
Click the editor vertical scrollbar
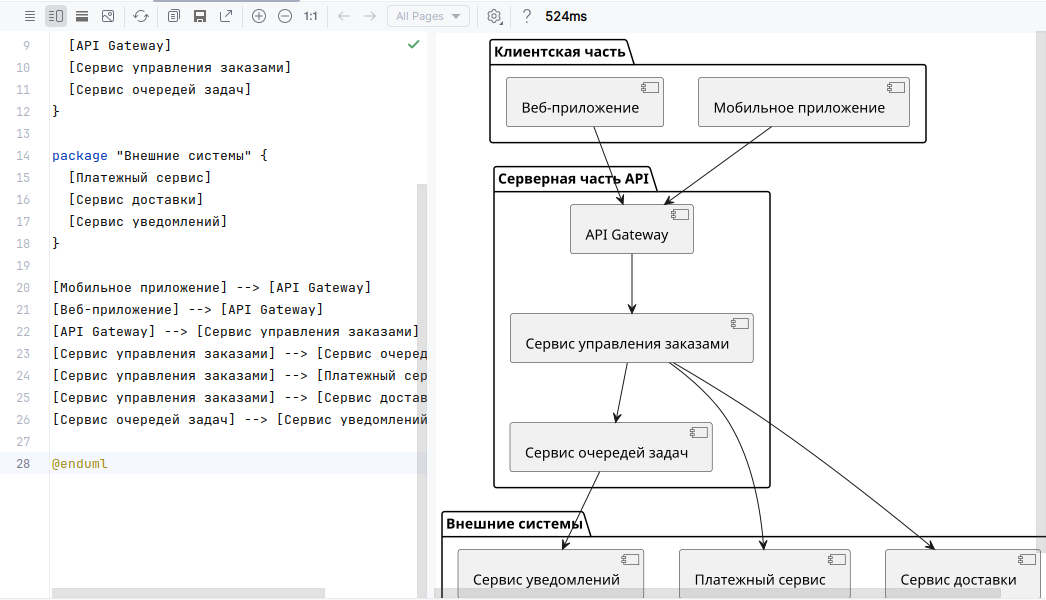[422, 390]
